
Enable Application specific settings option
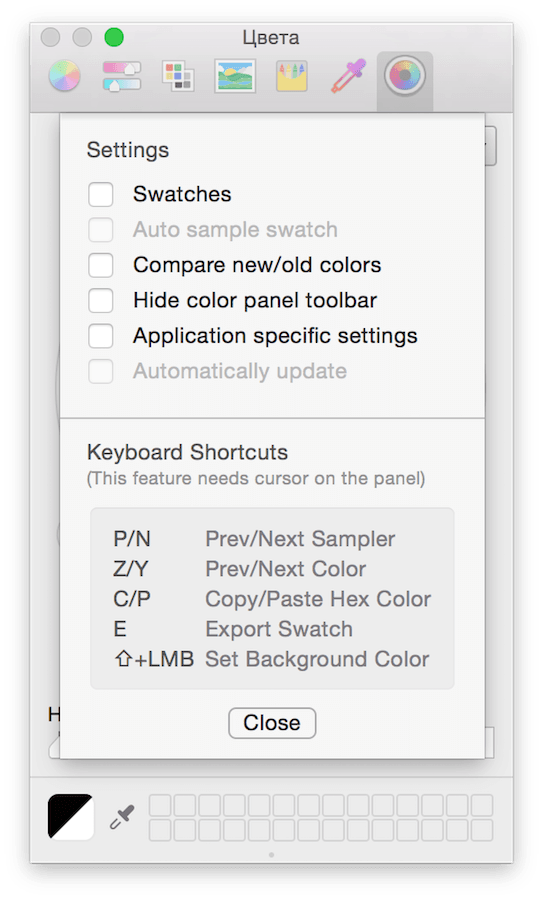click(100, 336)
